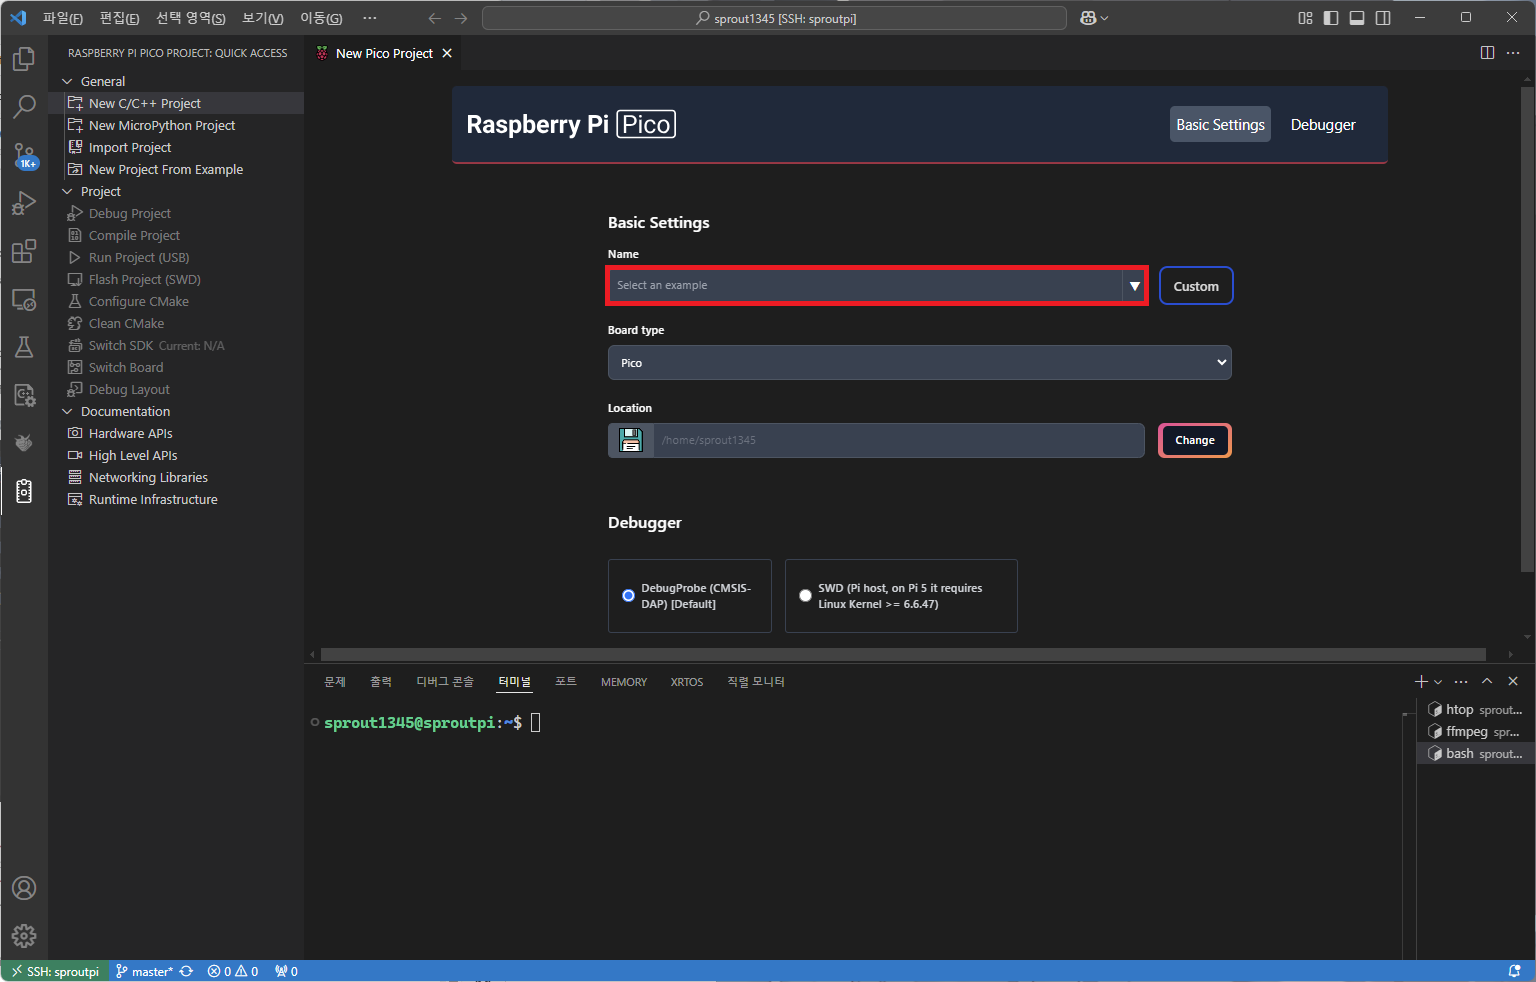
Task: Open terminal launch profile dropdown chevron
Action: click(x=1438, y=681)
